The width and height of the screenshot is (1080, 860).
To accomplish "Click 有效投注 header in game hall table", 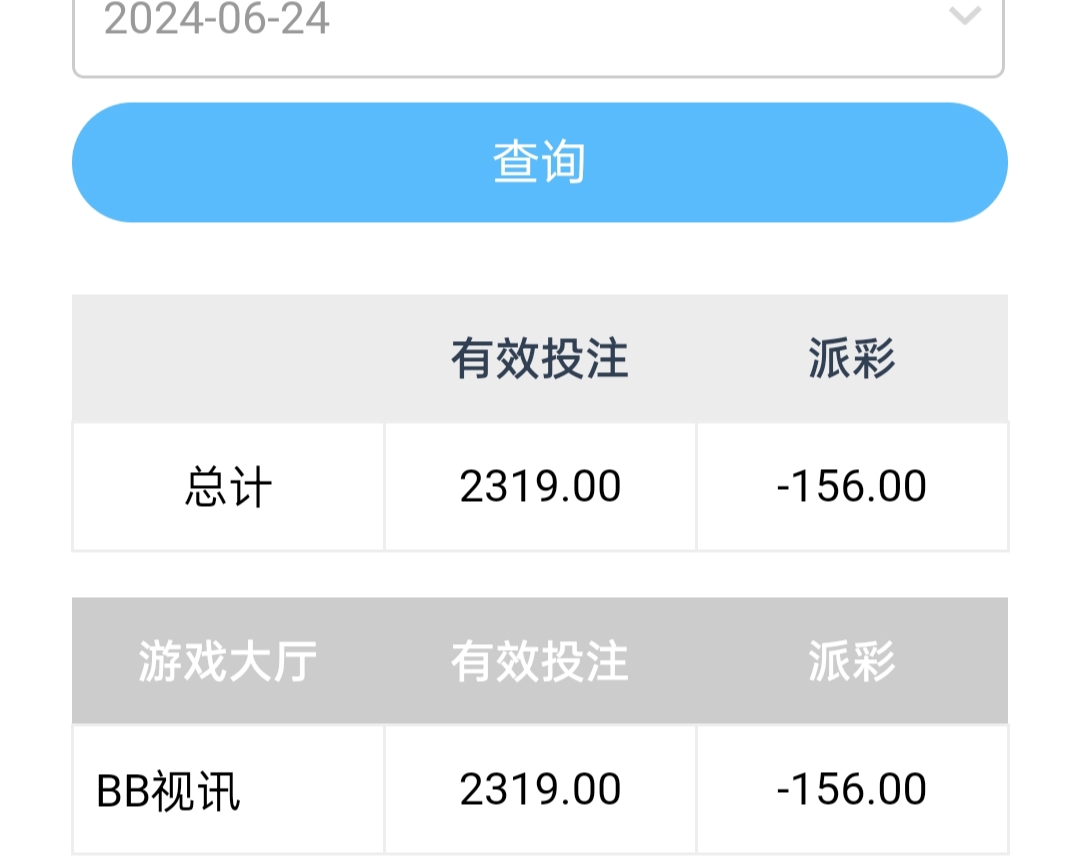I will click(x=540, y=662).
